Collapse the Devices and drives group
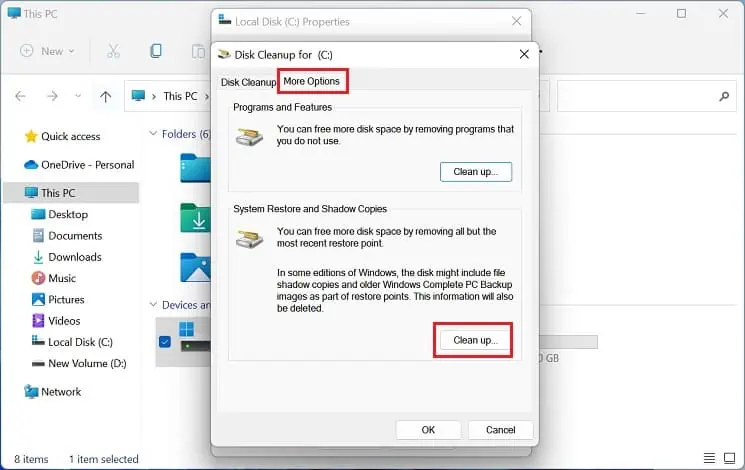 tap(153, 305)
